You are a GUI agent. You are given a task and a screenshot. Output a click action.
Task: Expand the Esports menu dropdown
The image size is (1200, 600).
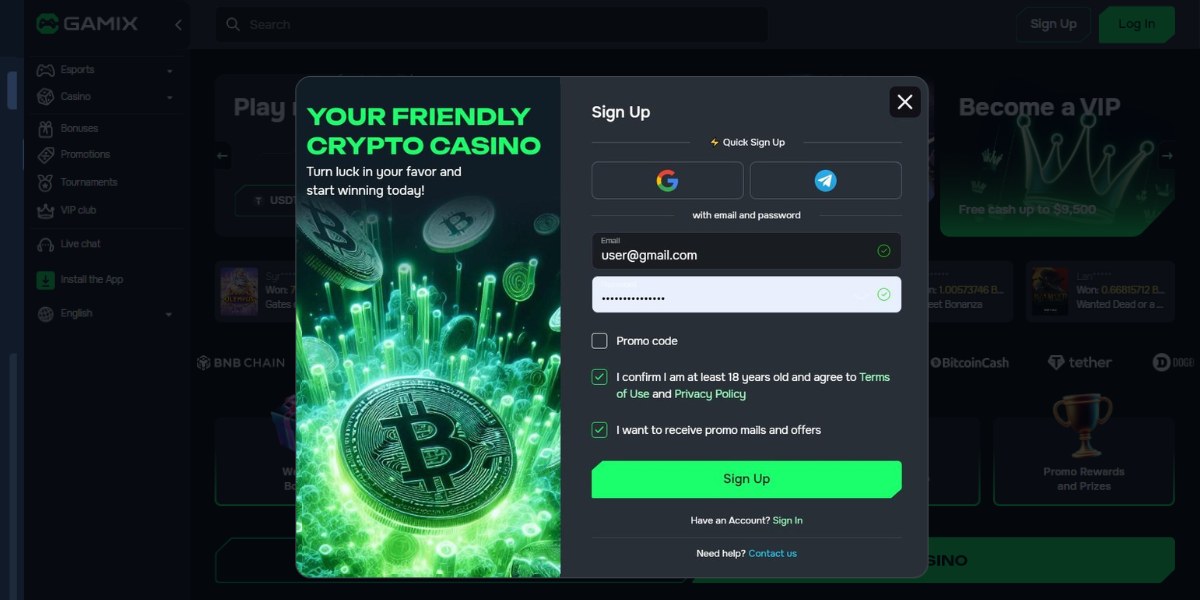pos(170,71)
